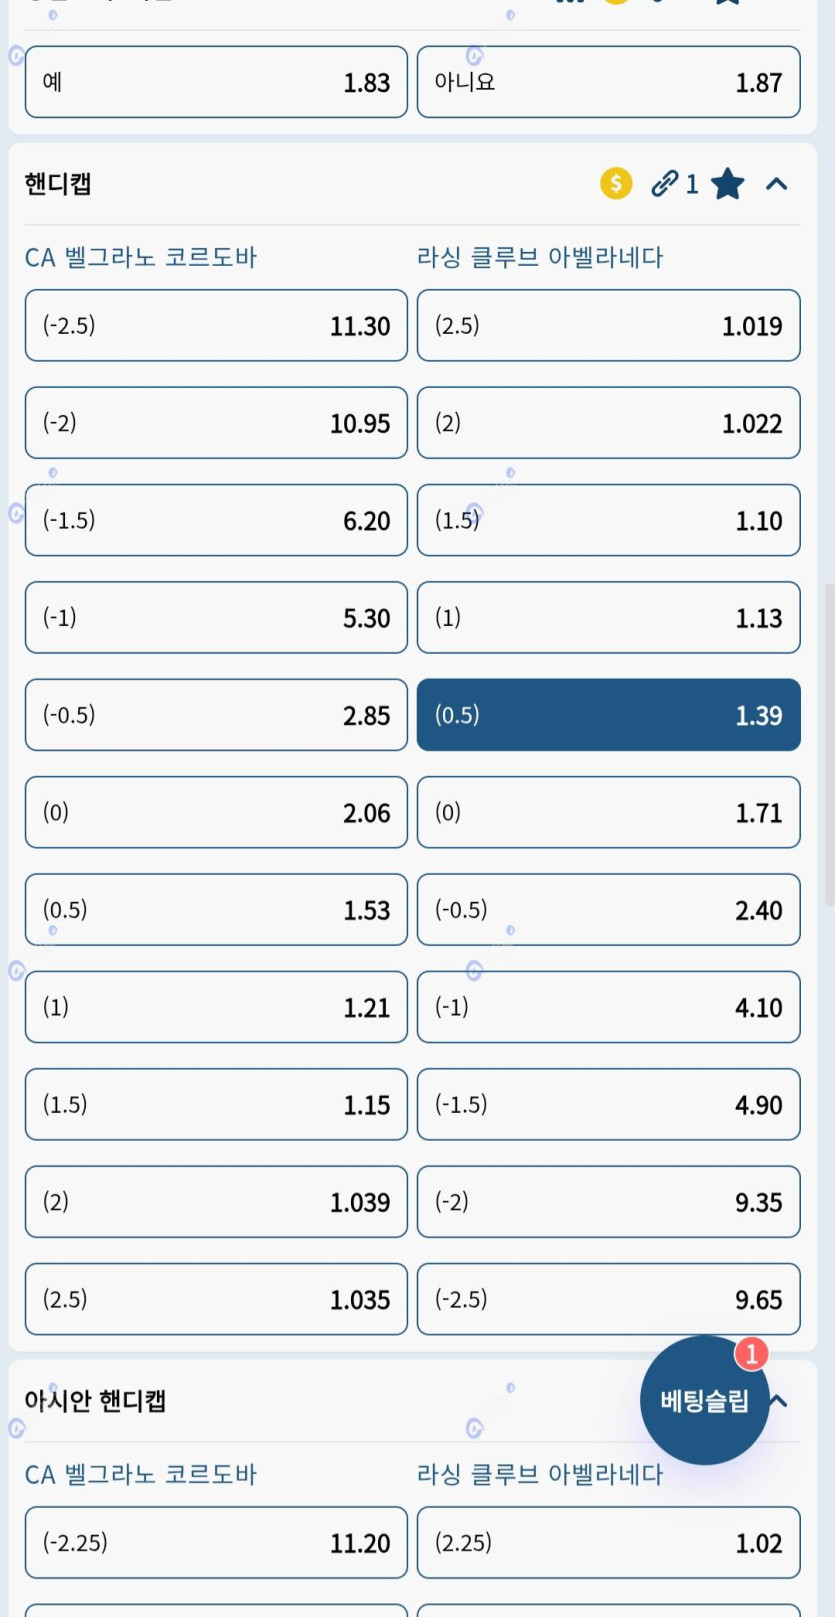Select the (-2.5) handicap at 9.65 odds

pos(608,1299)
